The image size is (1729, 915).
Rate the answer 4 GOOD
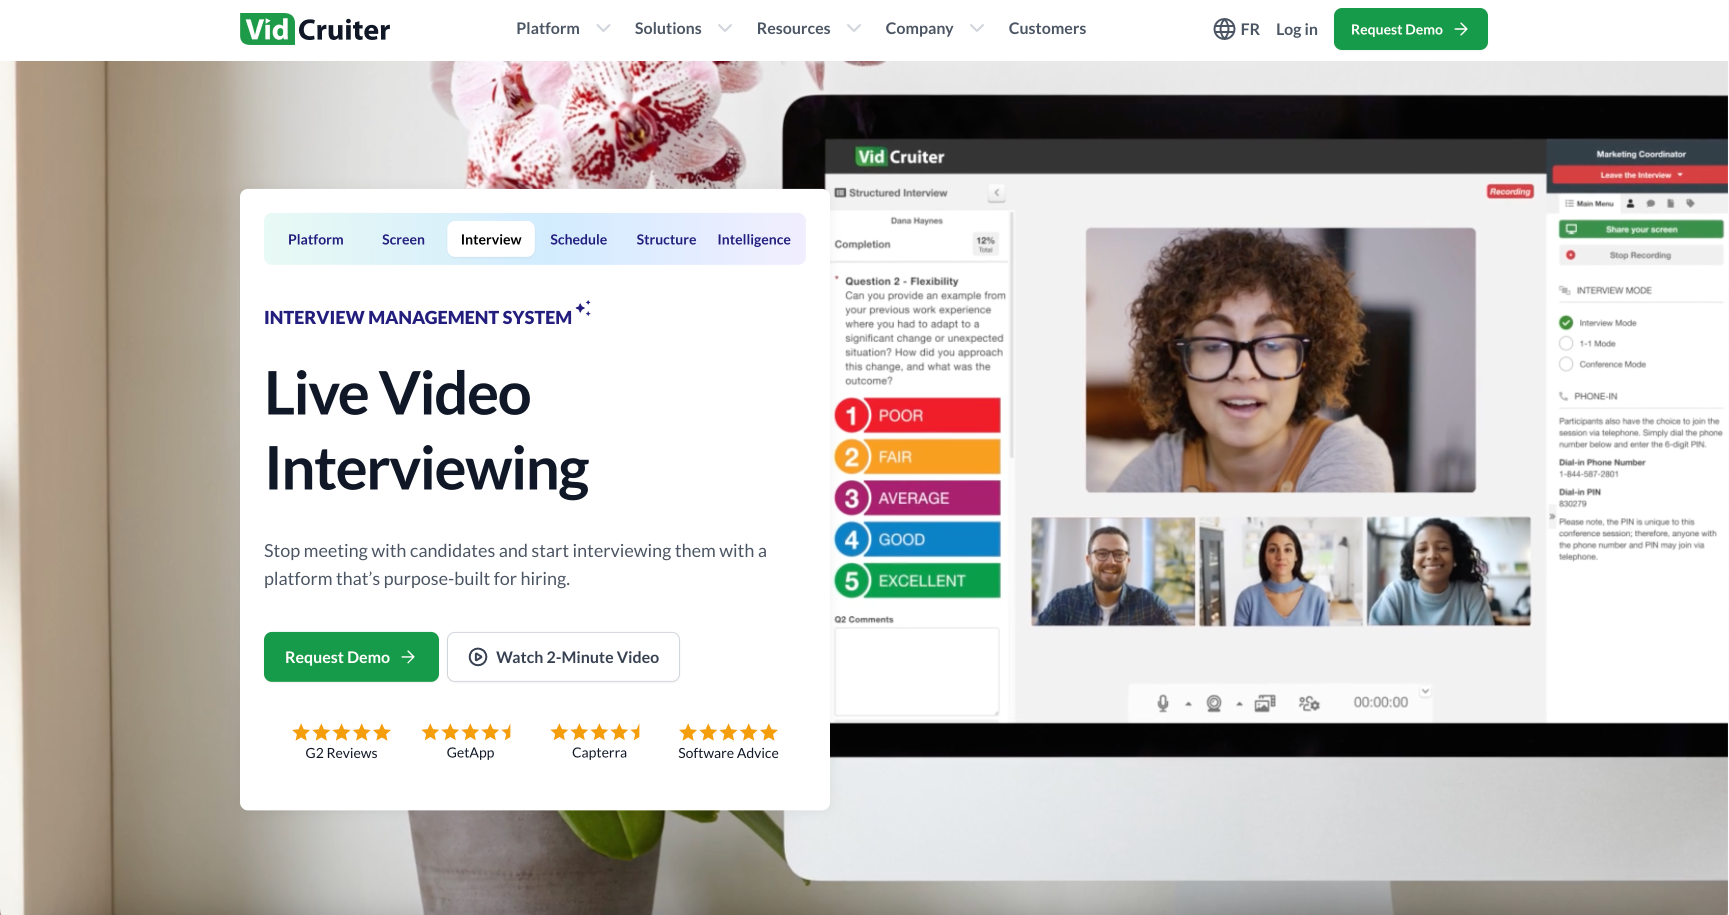point(918,539)
